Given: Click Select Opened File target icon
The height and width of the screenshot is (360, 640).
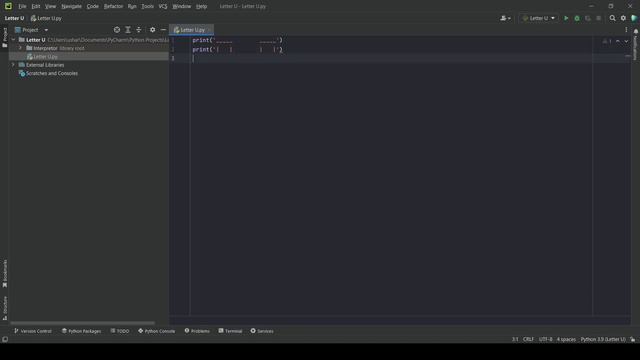Looking at the screenshot, I should [117, 30].
